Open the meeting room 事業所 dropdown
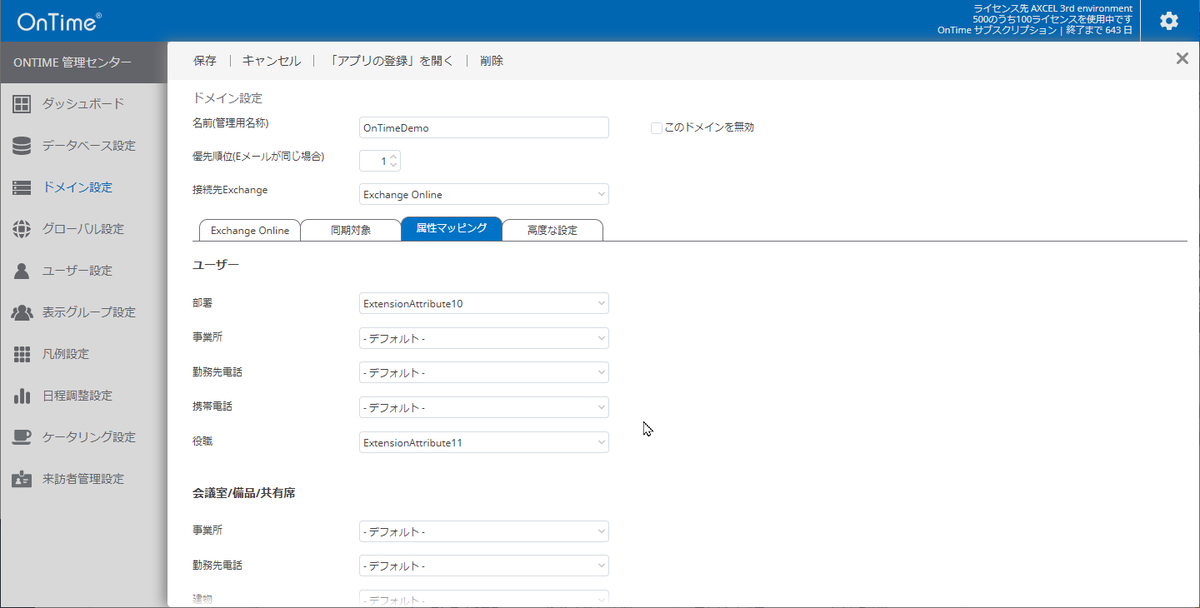This screenshot has height=608, width=1200. (x=484, y=532)
